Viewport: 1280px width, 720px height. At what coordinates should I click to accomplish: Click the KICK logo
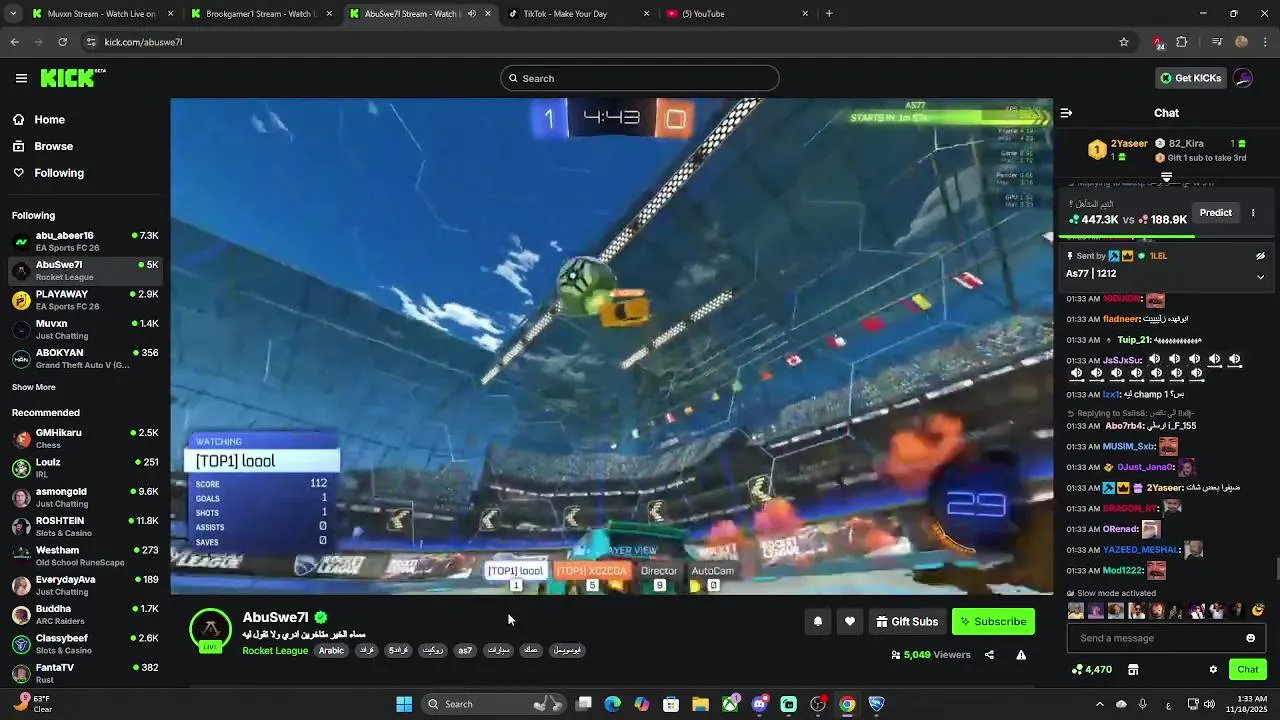(72, 78)
